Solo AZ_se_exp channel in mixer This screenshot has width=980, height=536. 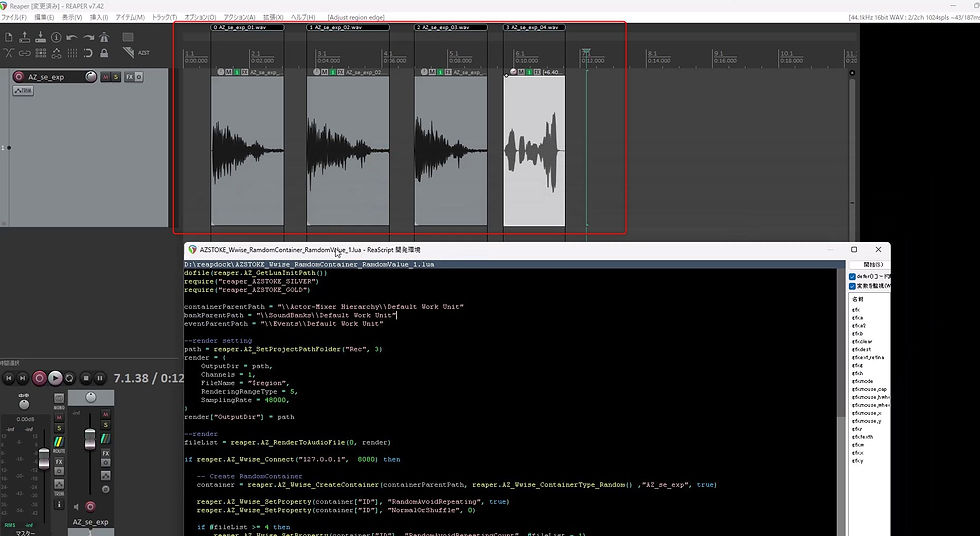click(x=106, y=425)
